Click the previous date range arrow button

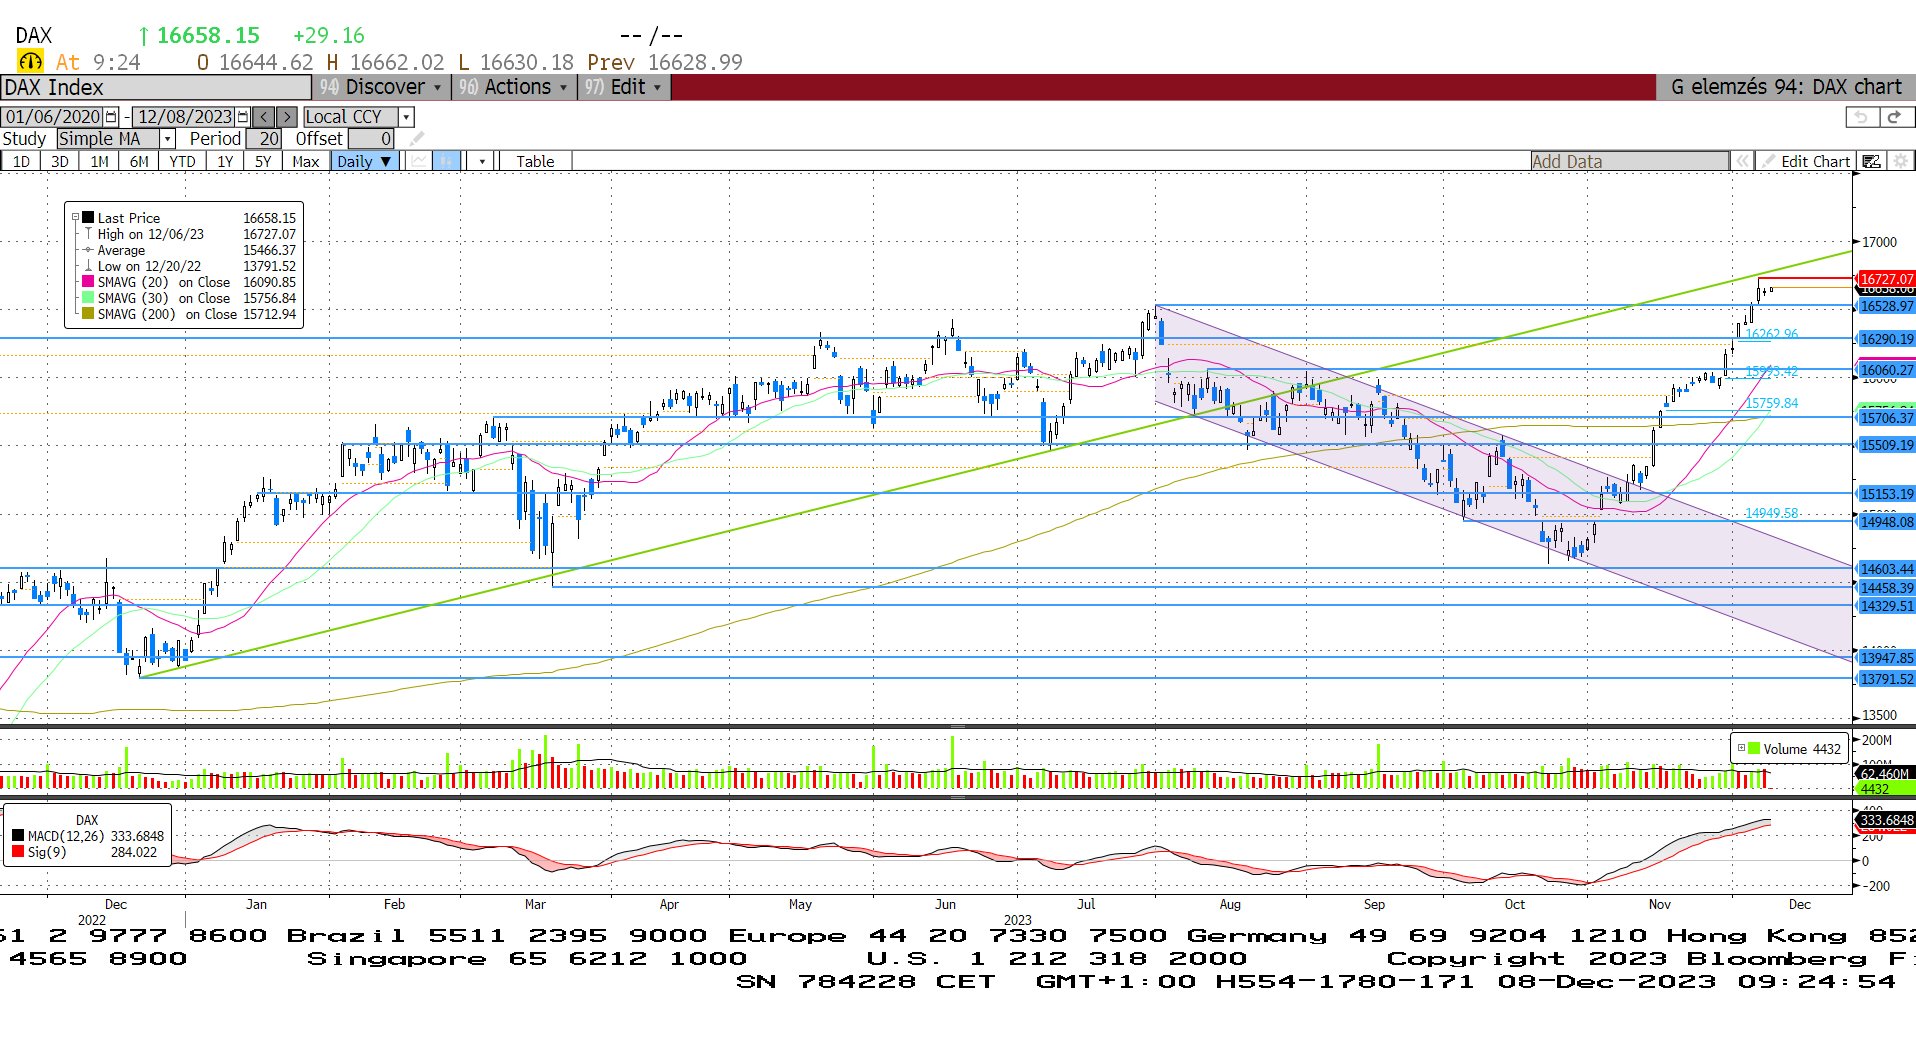263,117
